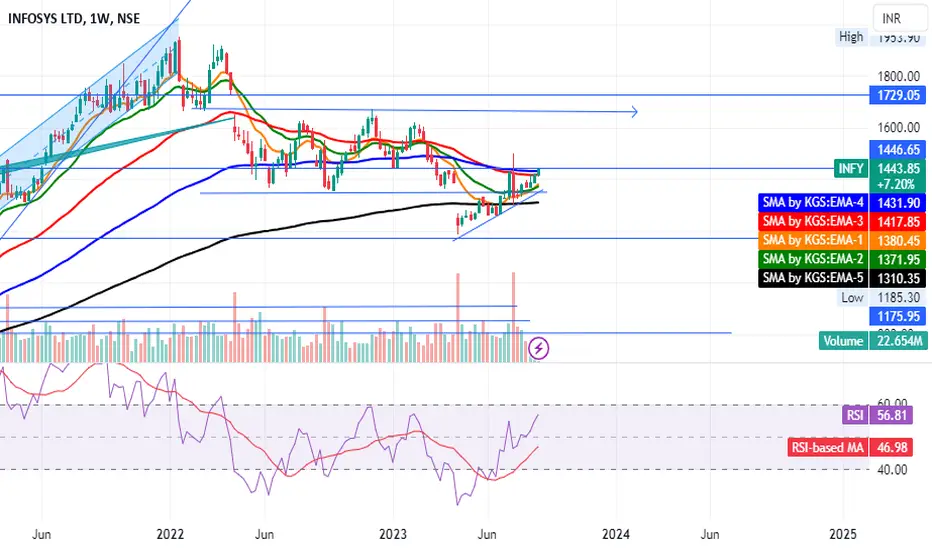Viewport: 932px width, 550px height.
Task: Click the arrowhead of the horizontal ray line
Action: [x=635, y=111]
